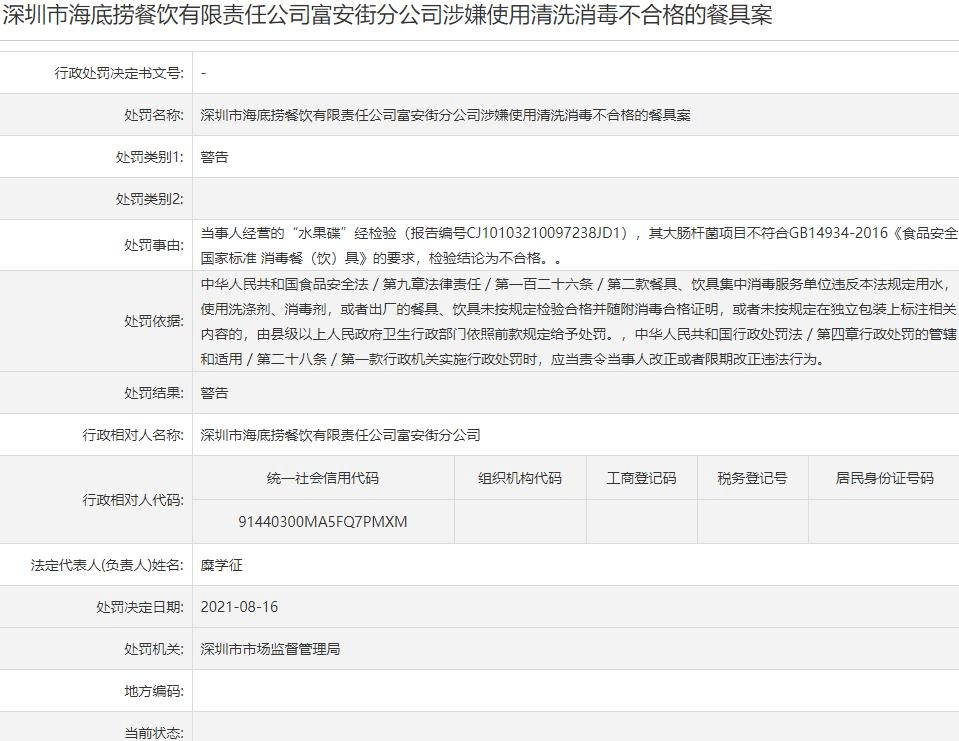
Task: Select the 行政处罚决定书文号 label
Action: click(x=119, y=73)
